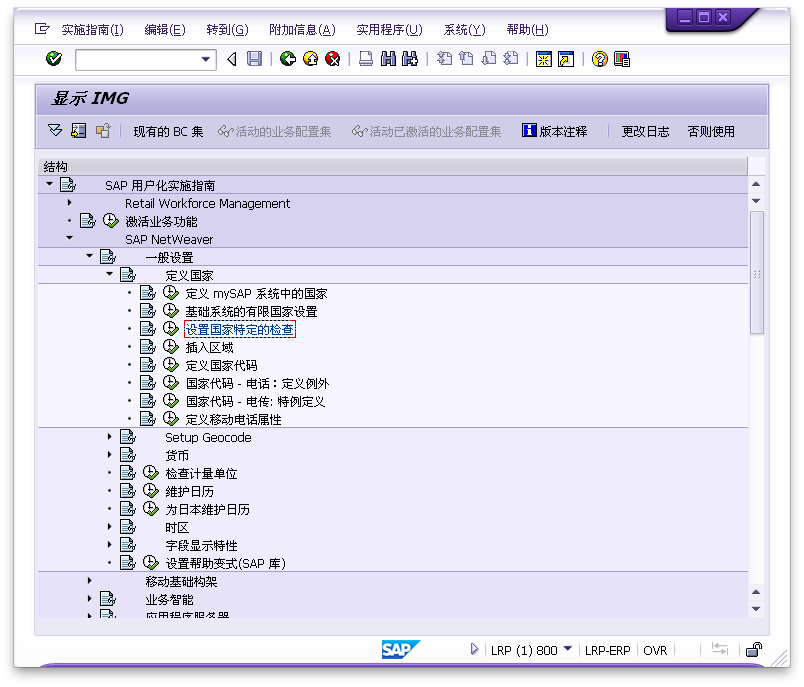Click execute clock icon for 定义移动电话属性
The image size is (804, 687).
click(x=171, y=419)
